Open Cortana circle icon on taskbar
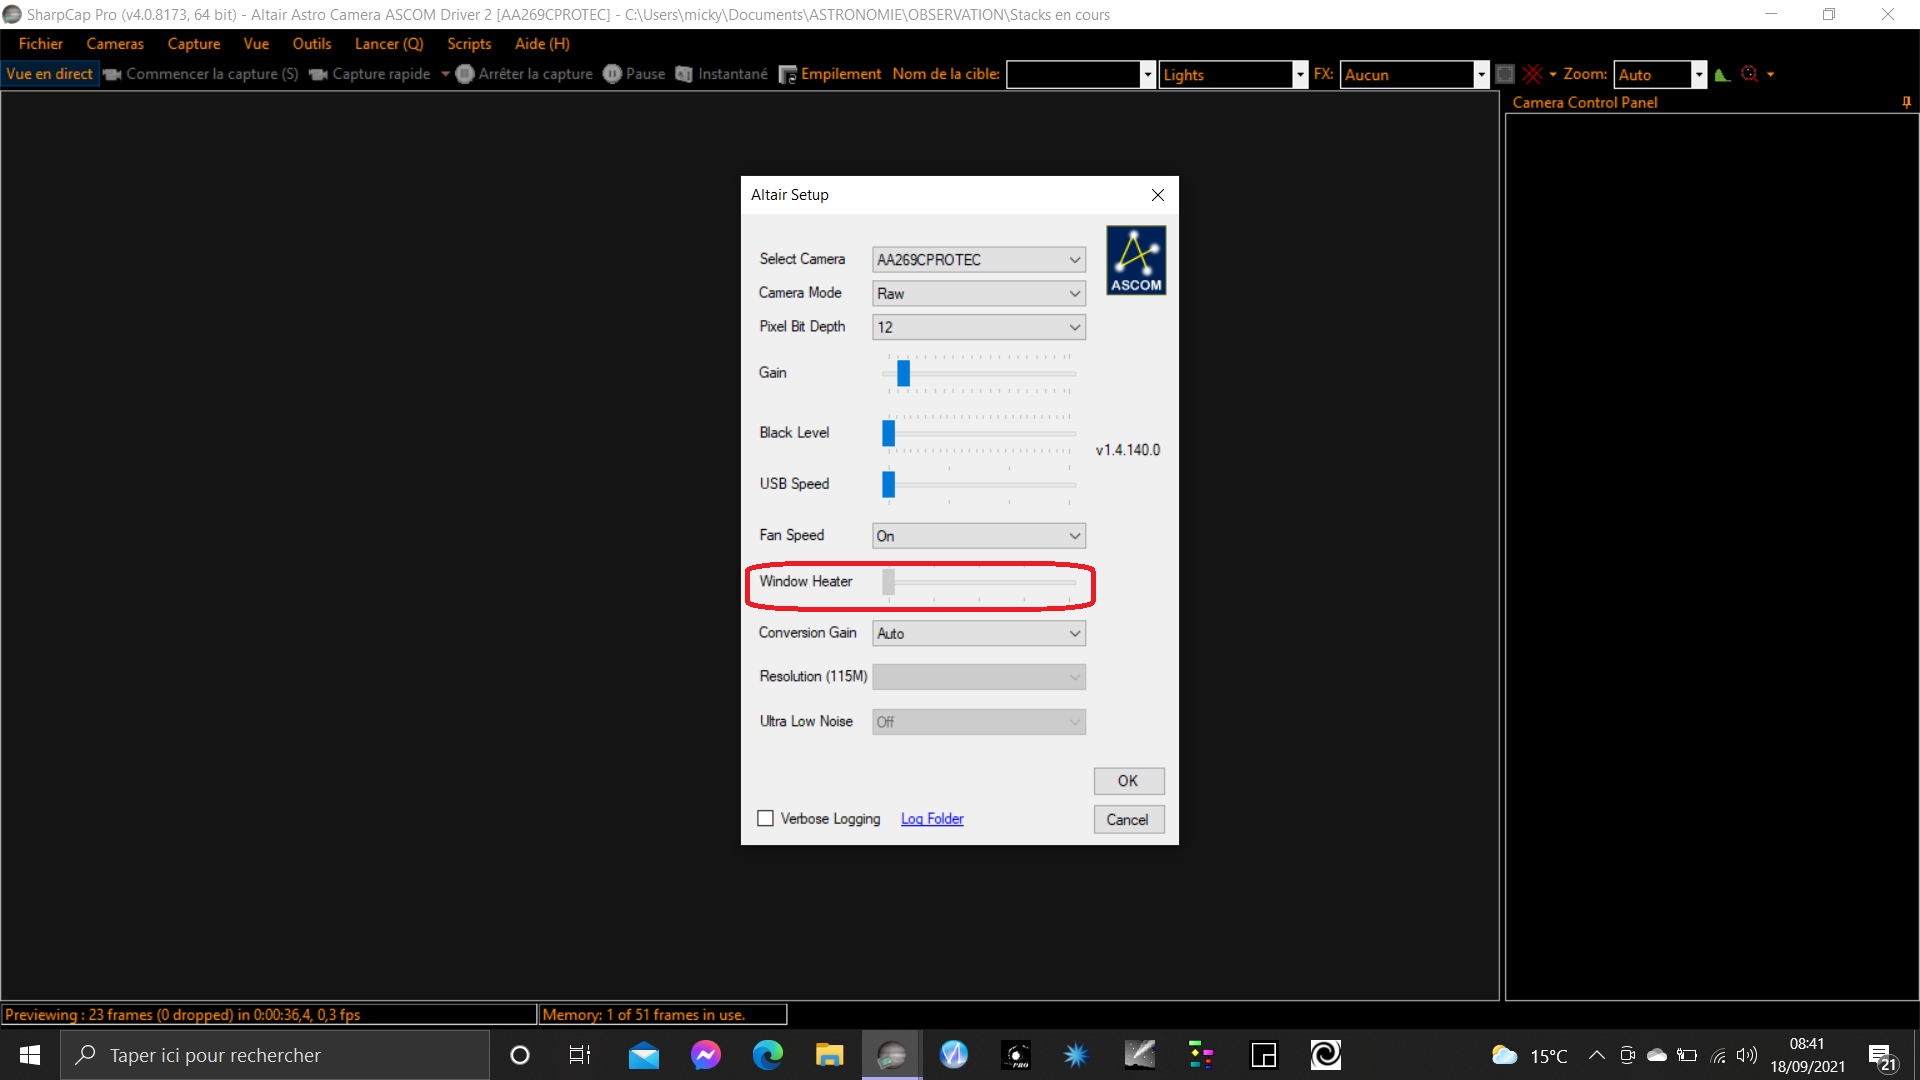 tap(520, 1055)
